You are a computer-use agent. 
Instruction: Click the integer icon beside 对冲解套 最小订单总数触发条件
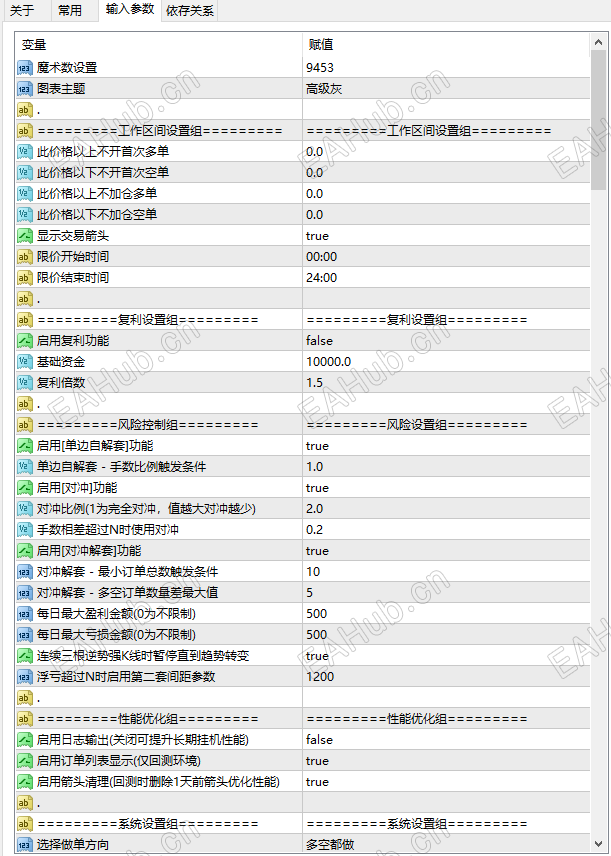[x=25, y=572]
